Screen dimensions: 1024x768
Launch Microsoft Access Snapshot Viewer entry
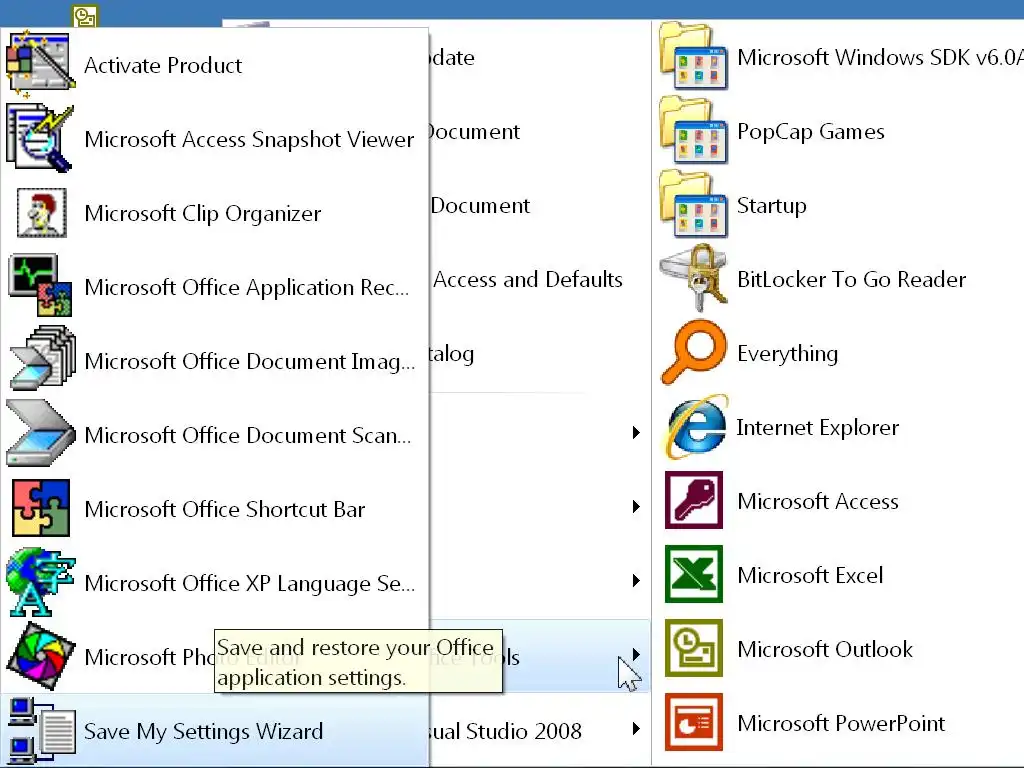(215, 138)
